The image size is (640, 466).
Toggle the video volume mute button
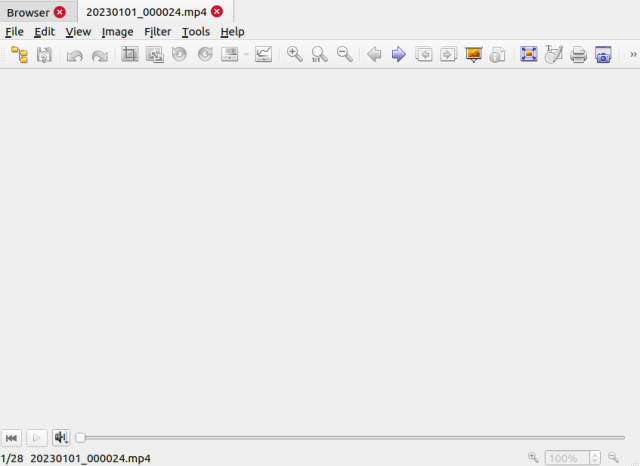[61, 438]
